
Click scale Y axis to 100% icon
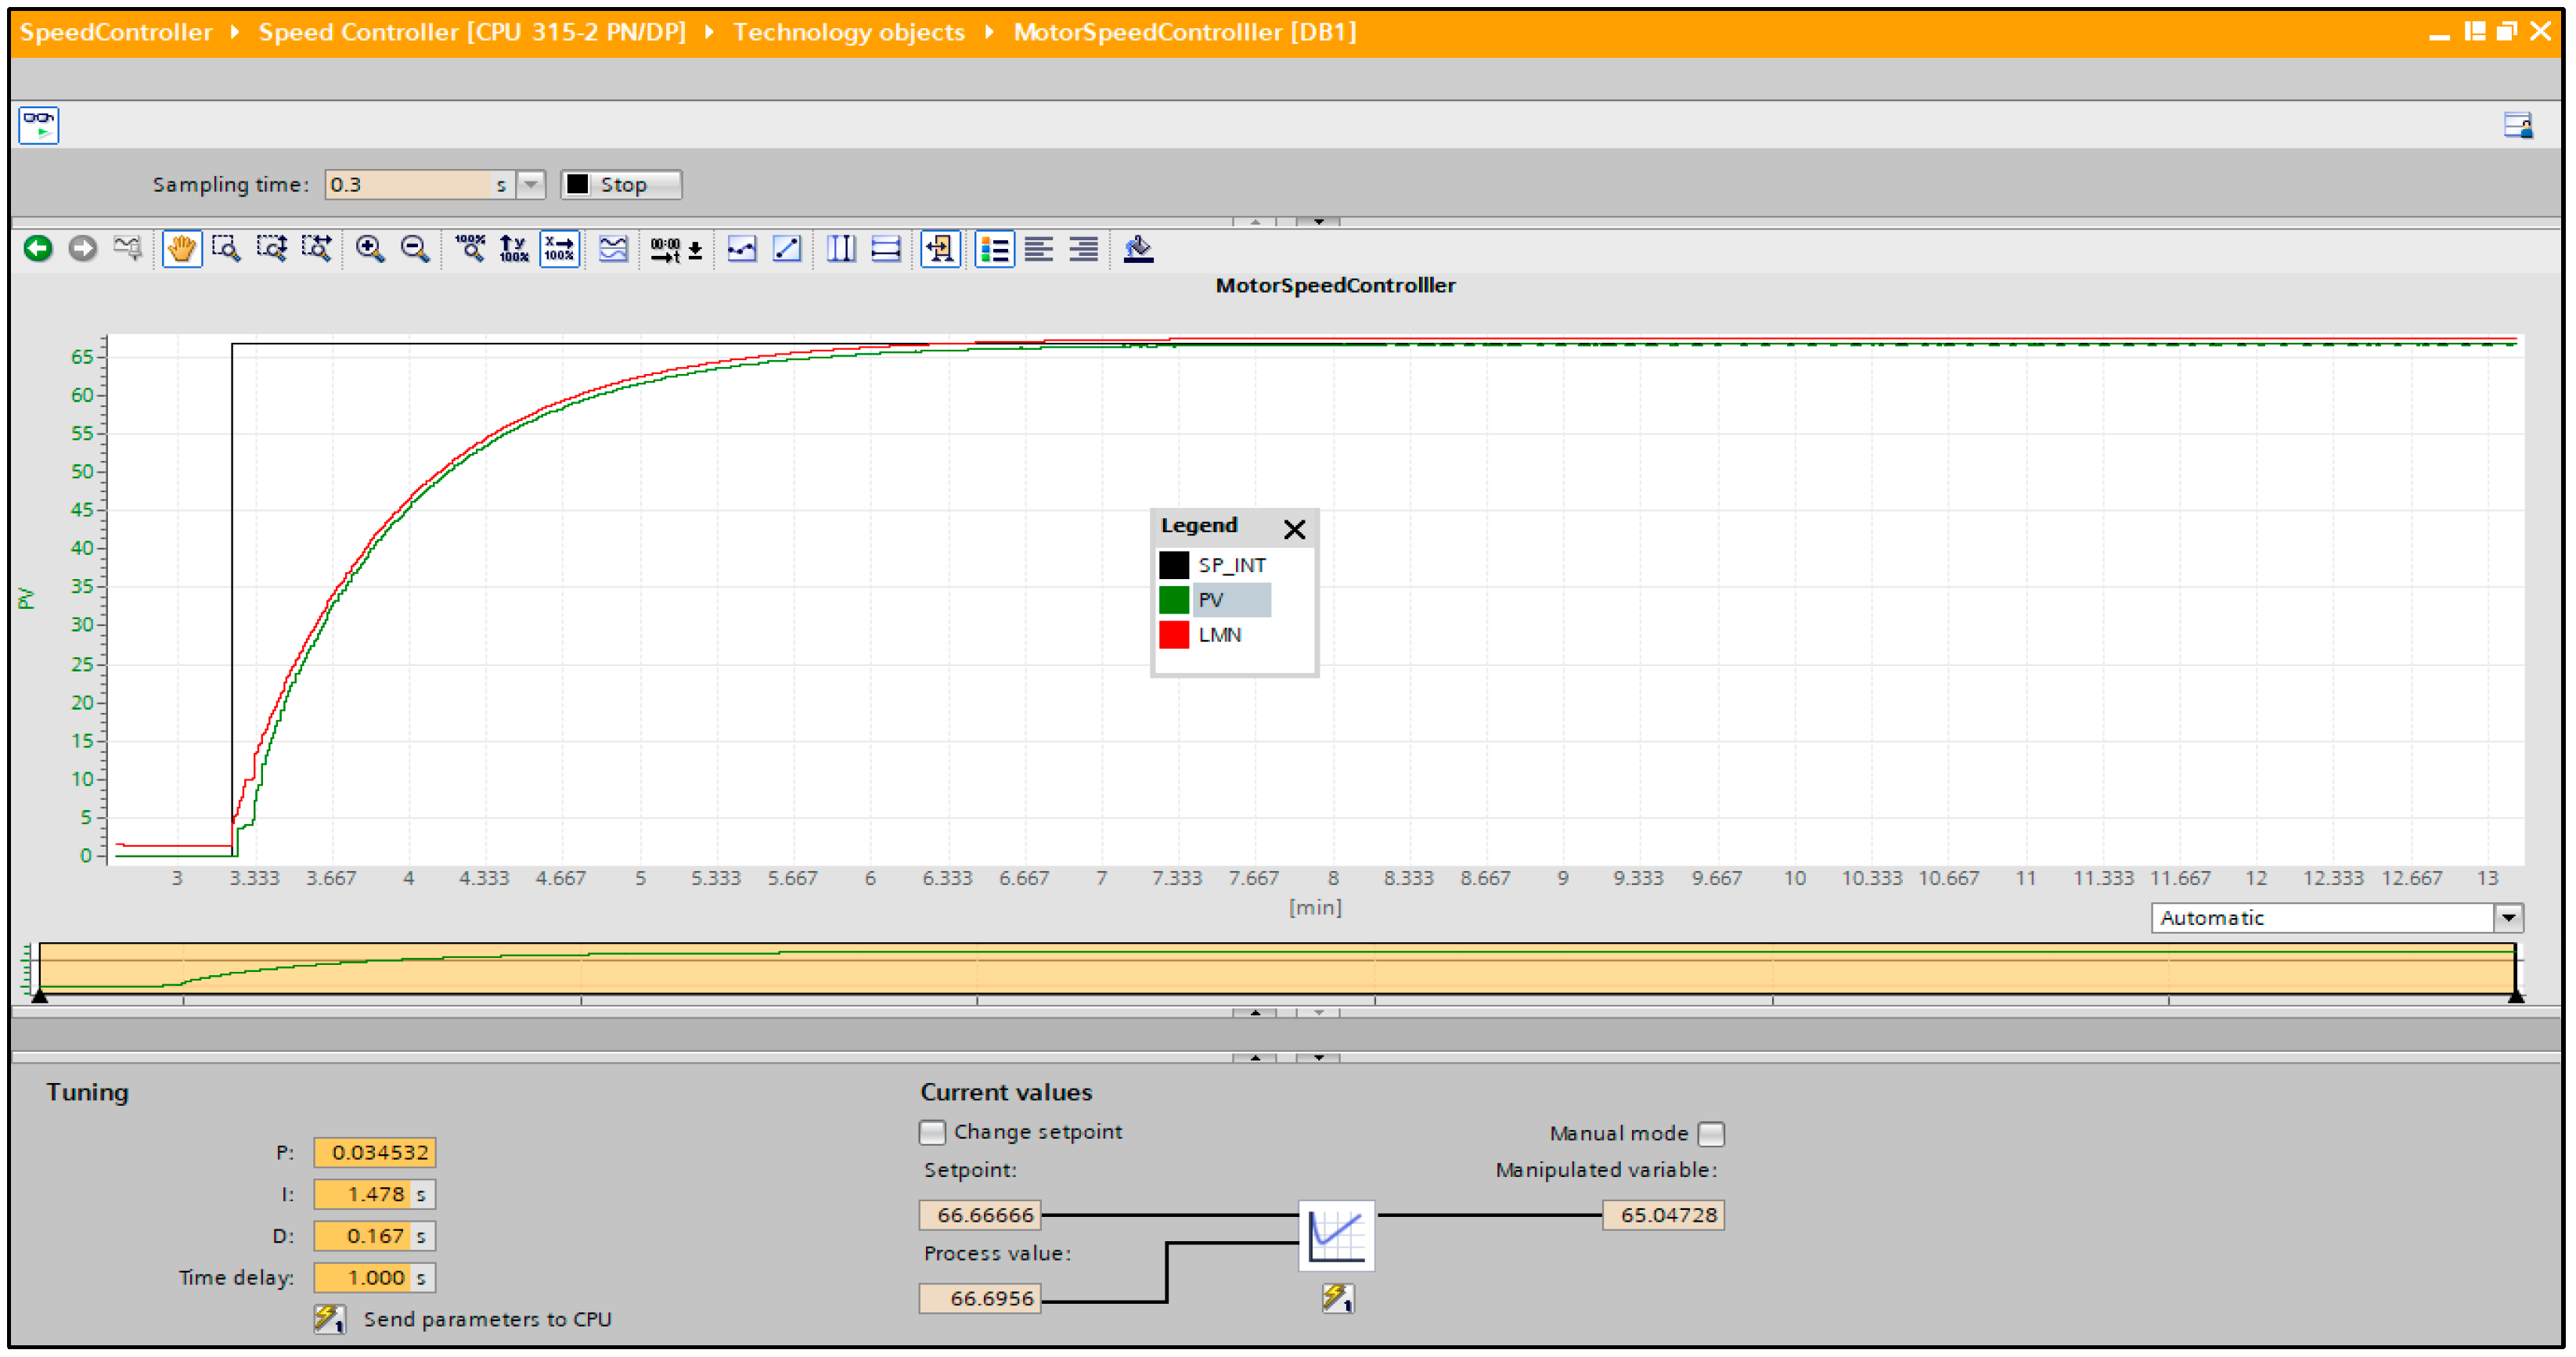(514, 249)
